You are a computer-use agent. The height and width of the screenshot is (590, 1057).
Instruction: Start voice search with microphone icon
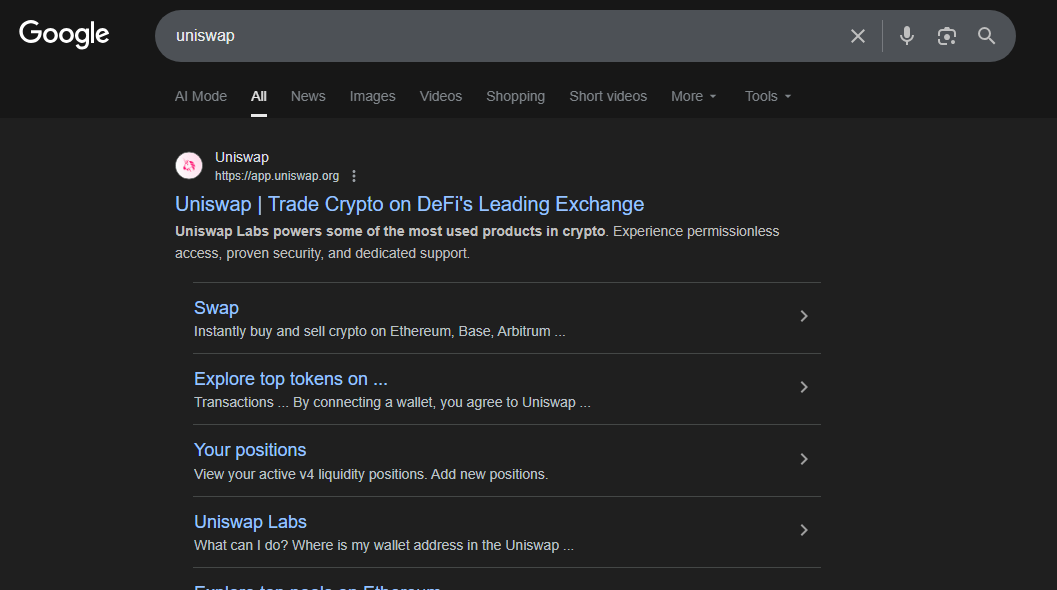tap(907, 36)
